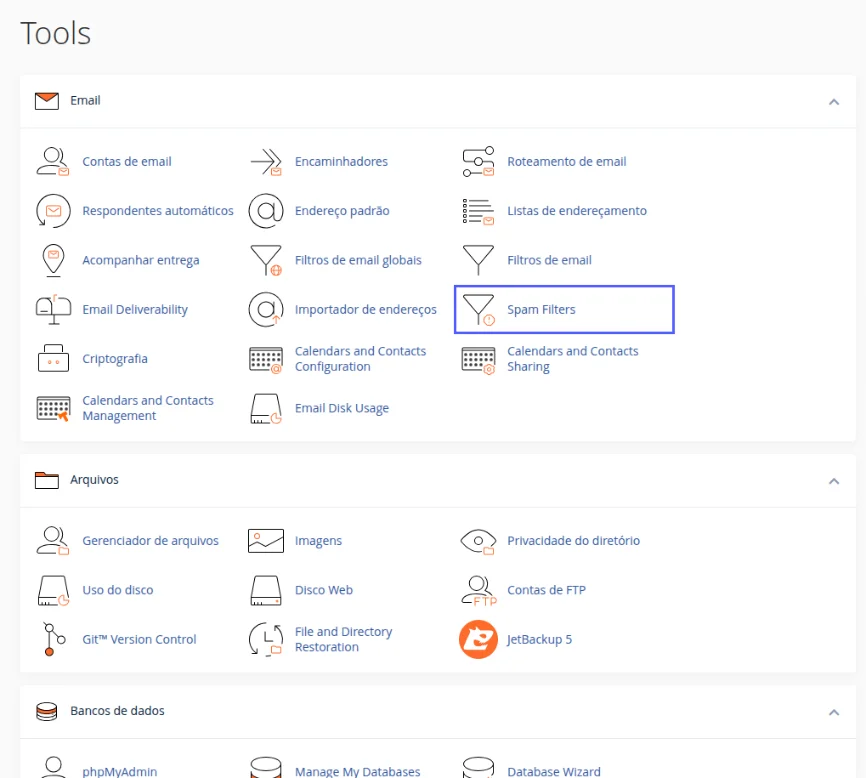Open Calendars and Contacts Configuration link
The image size is (866, 778).
[x=360, y=359]
